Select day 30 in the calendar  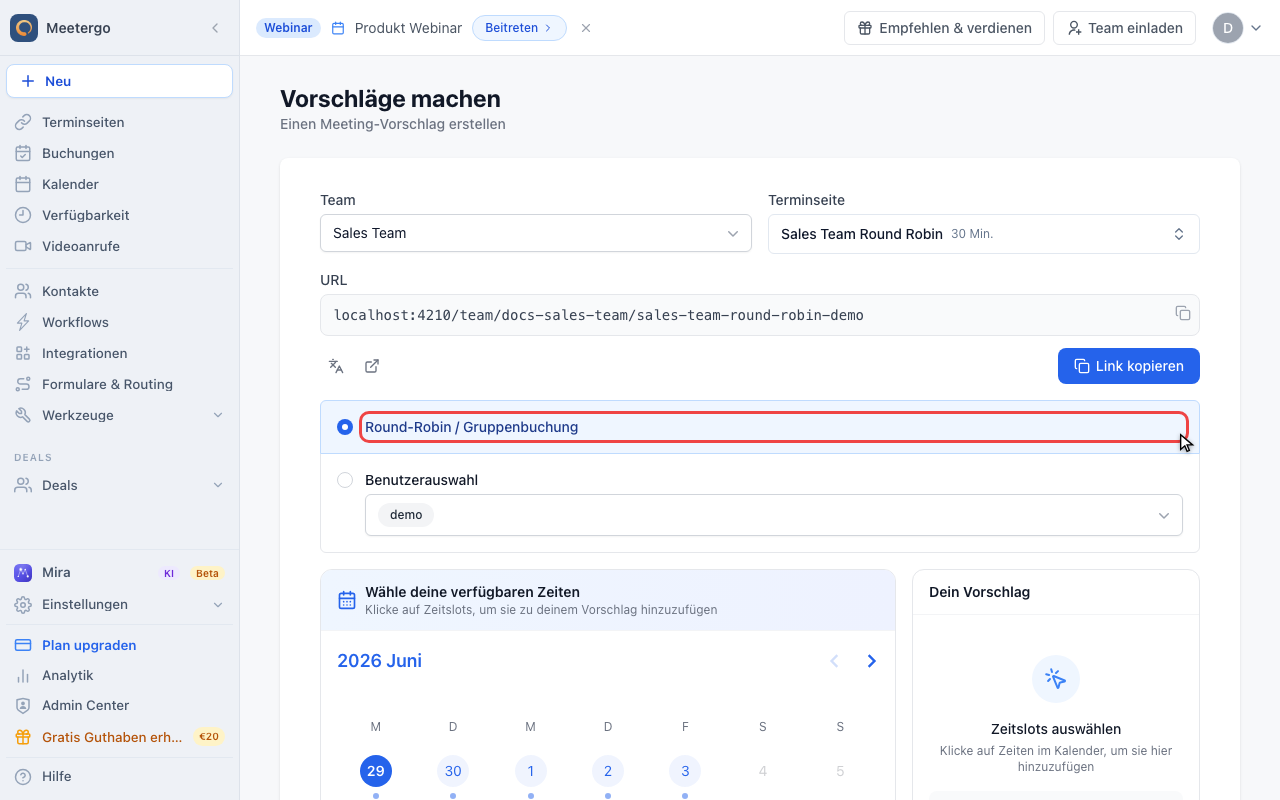coord(453,771)
